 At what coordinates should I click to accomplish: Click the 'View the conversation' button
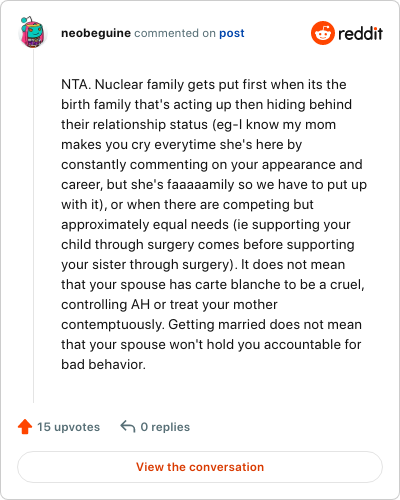coord(200,467)
